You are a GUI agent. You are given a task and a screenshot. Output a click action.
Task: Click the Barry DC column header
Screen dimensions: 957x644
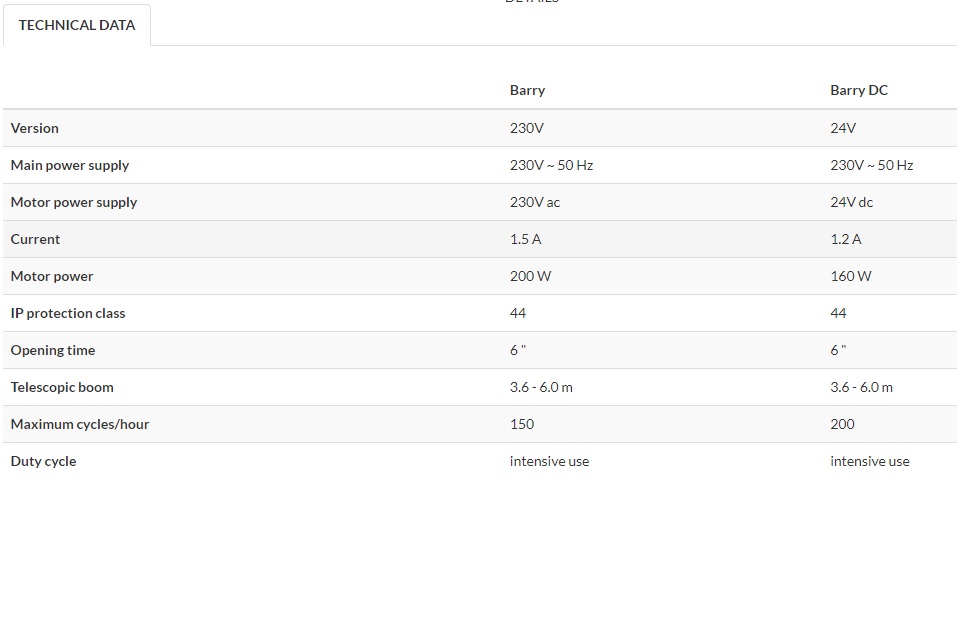coord(858,90)
